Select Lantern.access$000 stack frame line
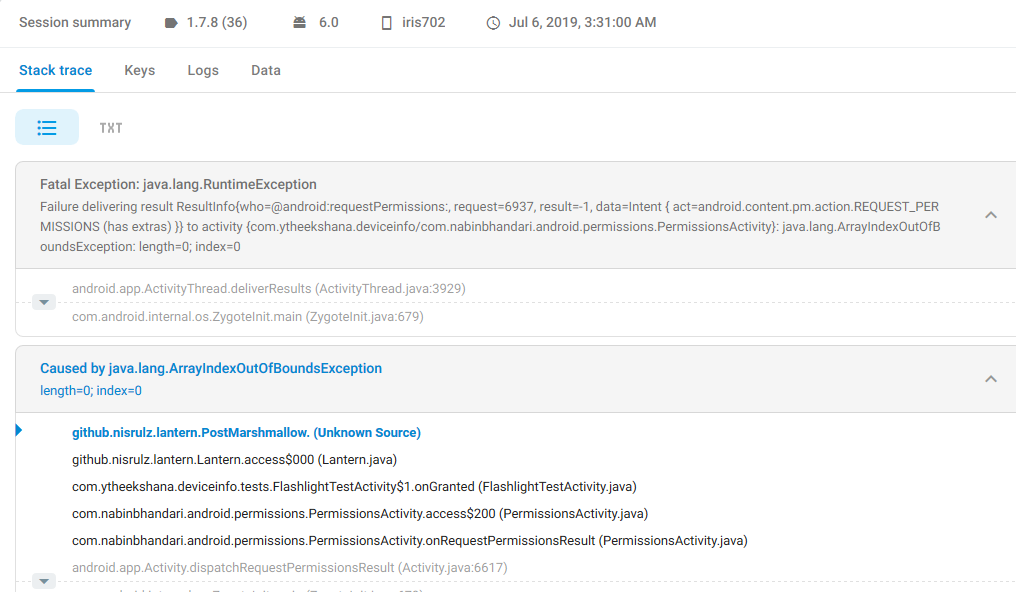Viewport: 1016px width, 592px height. (x=235, y=460)
